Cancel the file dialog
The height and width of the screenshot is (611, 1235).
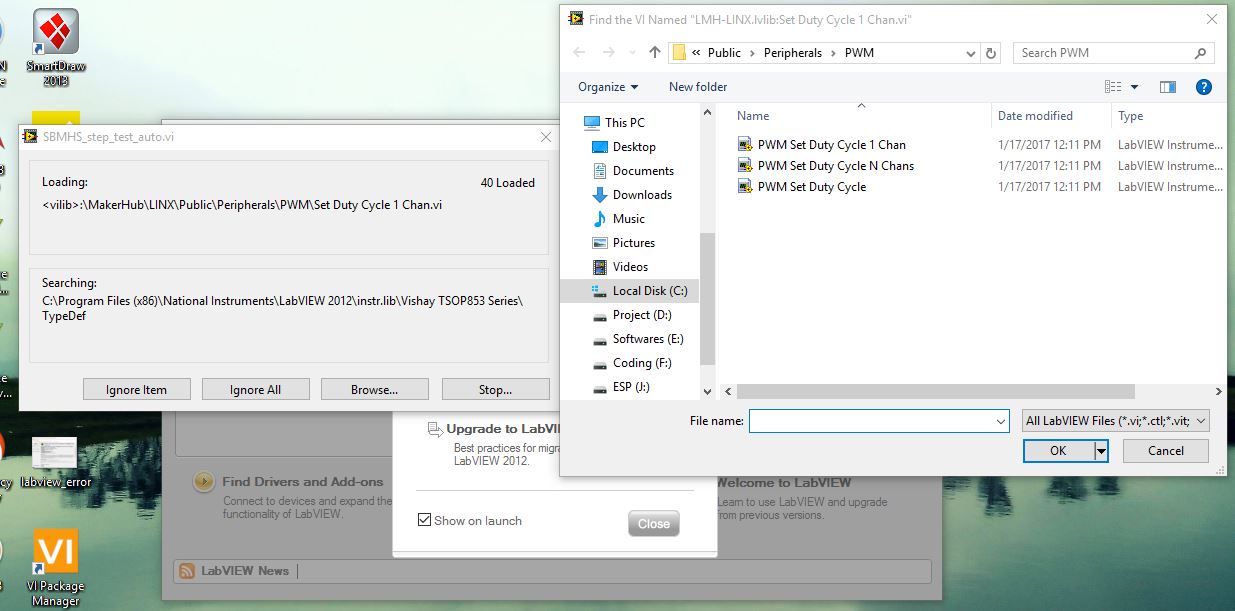1165,451
